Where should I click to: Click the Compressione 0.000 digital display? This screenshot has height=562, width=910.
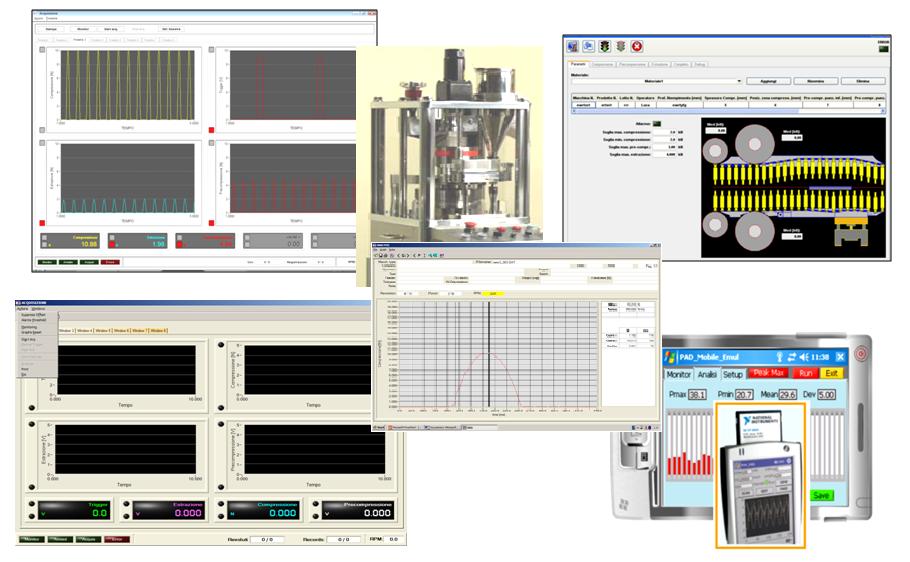coord(263,510)
